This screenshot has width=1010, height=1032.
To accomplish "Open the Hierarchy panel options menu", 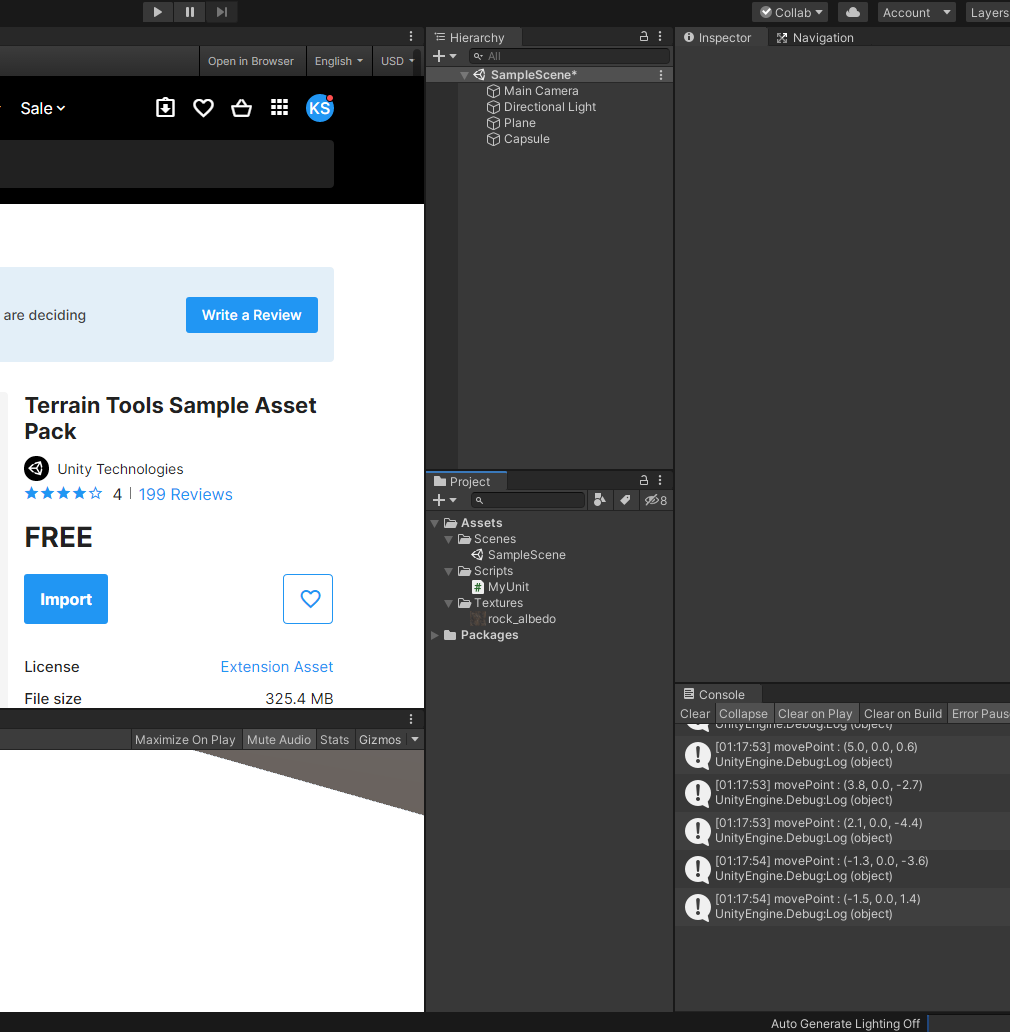I will coord(660,37).
